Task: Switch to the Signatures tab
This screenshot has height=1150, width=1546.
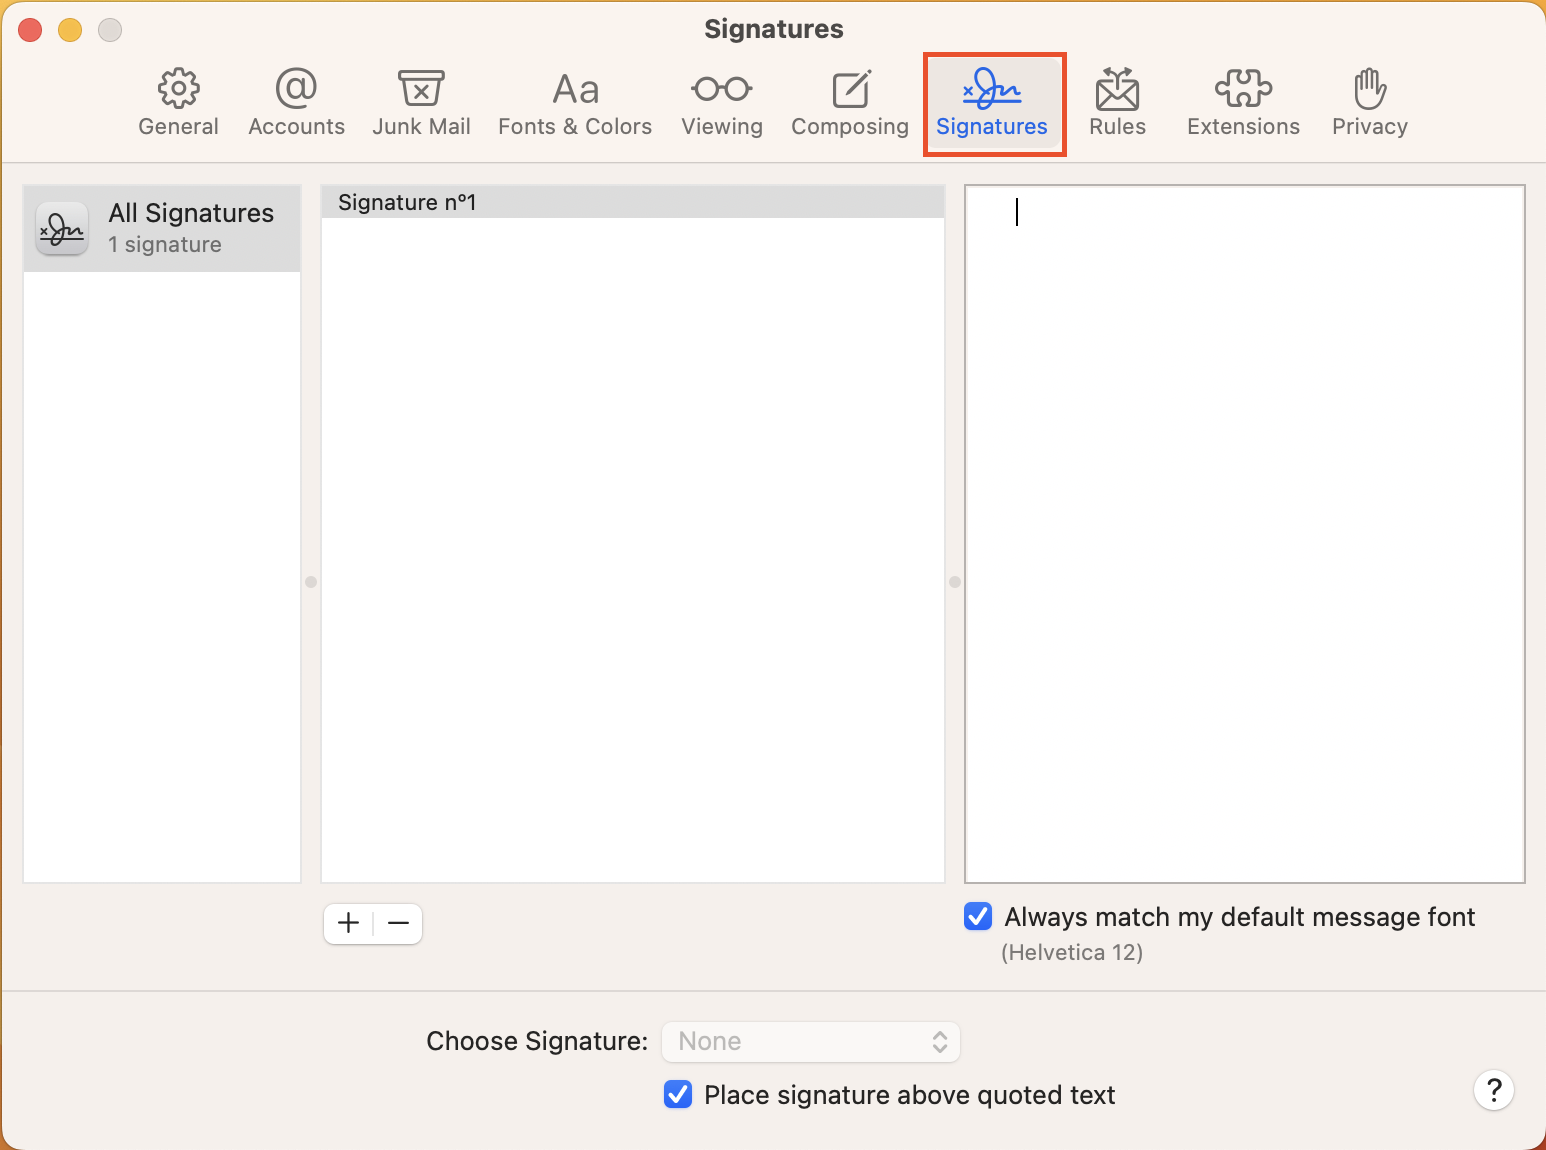Action: pyautogui.click(x=993, y=100)
